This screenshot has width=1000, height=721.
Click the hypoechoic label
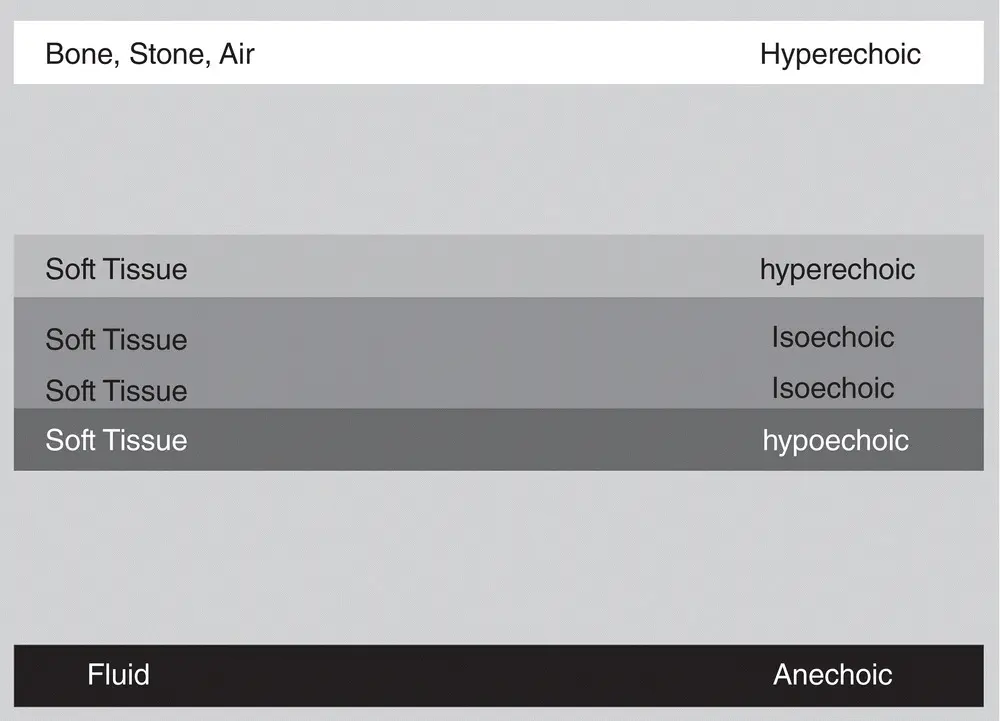(x=835, y=440)
